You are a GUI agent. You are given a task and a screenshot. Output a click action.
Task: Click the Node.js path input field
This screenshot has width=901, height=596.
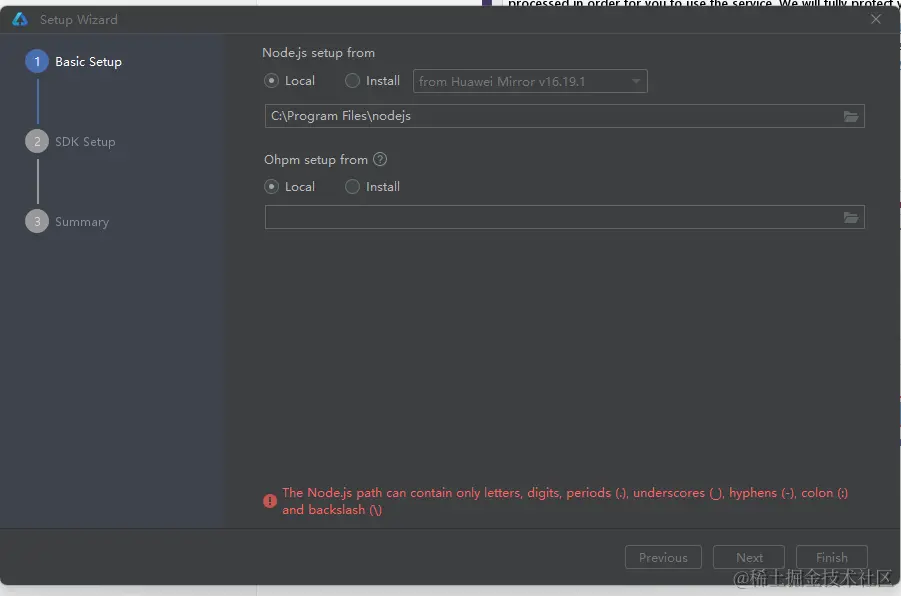click(x=564, y=116)
